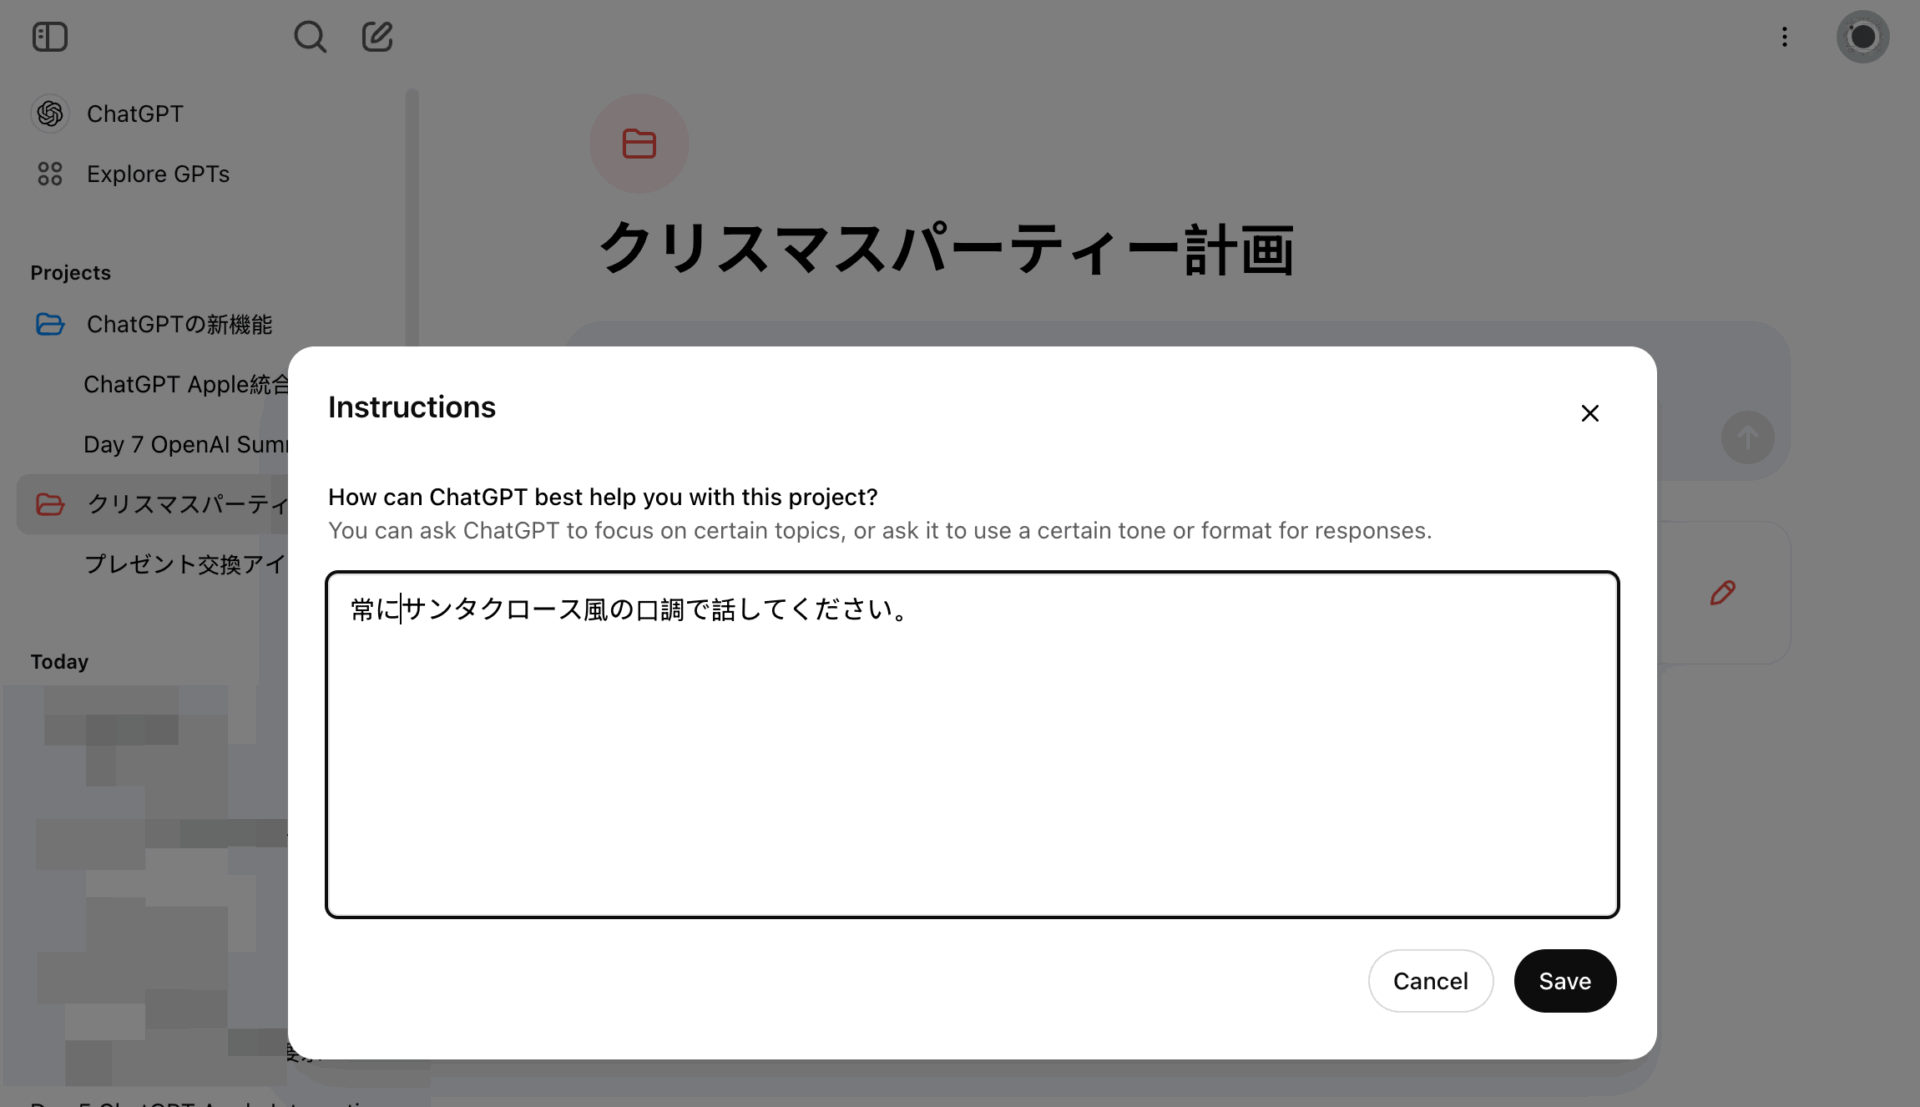Open ChatGPT from the sidebar

[x=134, y=114]
